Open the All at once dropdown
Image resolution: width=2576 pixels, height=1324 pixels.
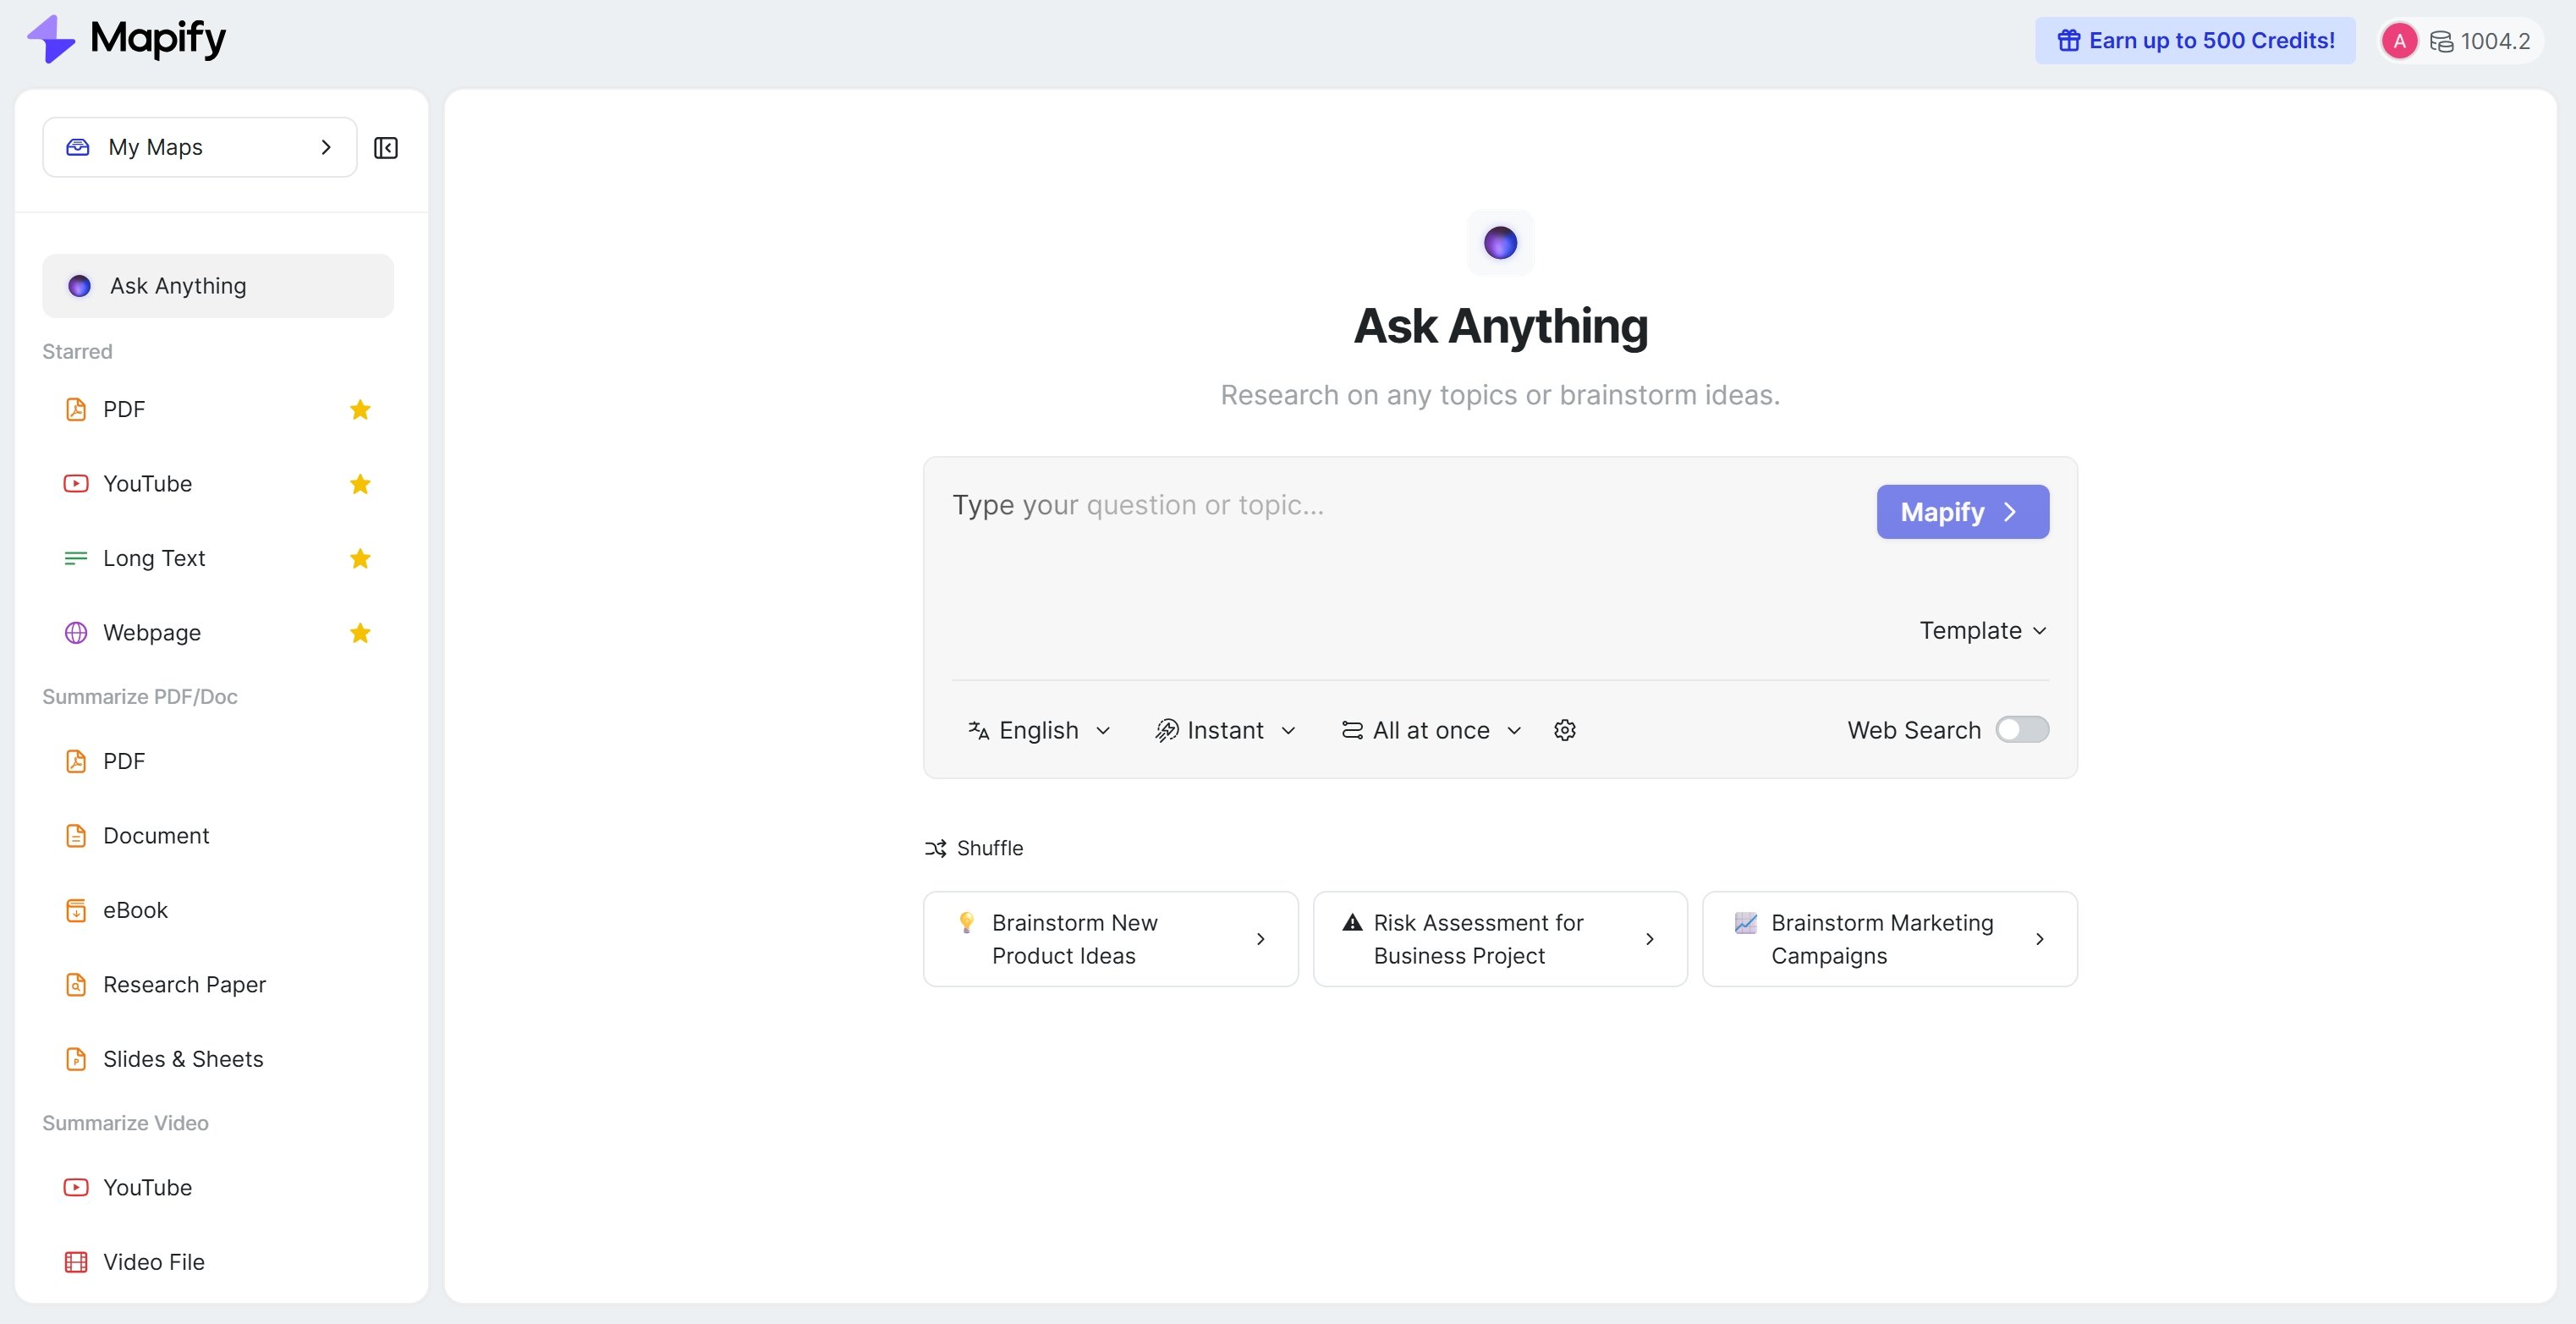[x=1431, y=730]
